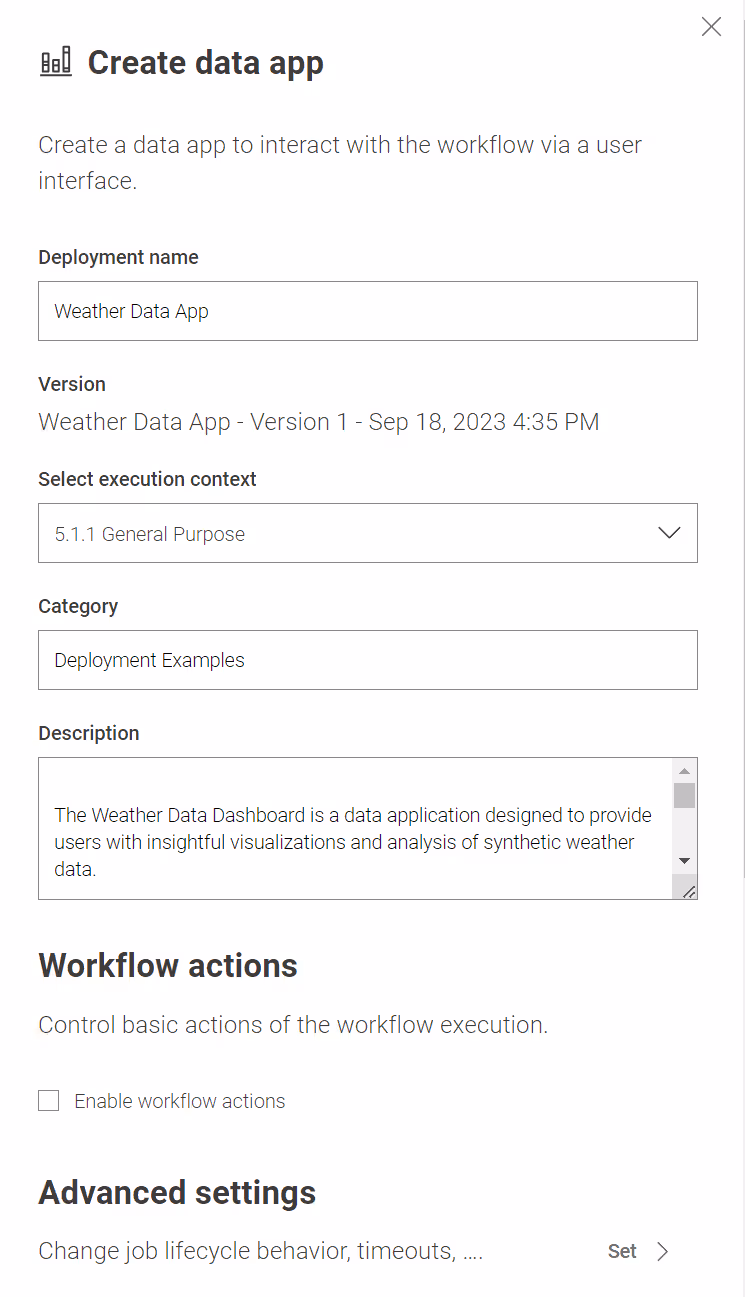
Task: Click the Description scrollbar down arrow
Action: [x=685, y=861]
